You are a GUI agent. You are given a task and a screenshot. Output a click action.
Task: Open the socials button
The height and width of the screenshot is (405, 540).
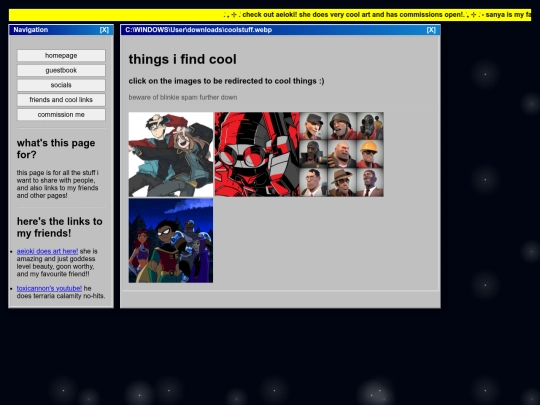61,85
